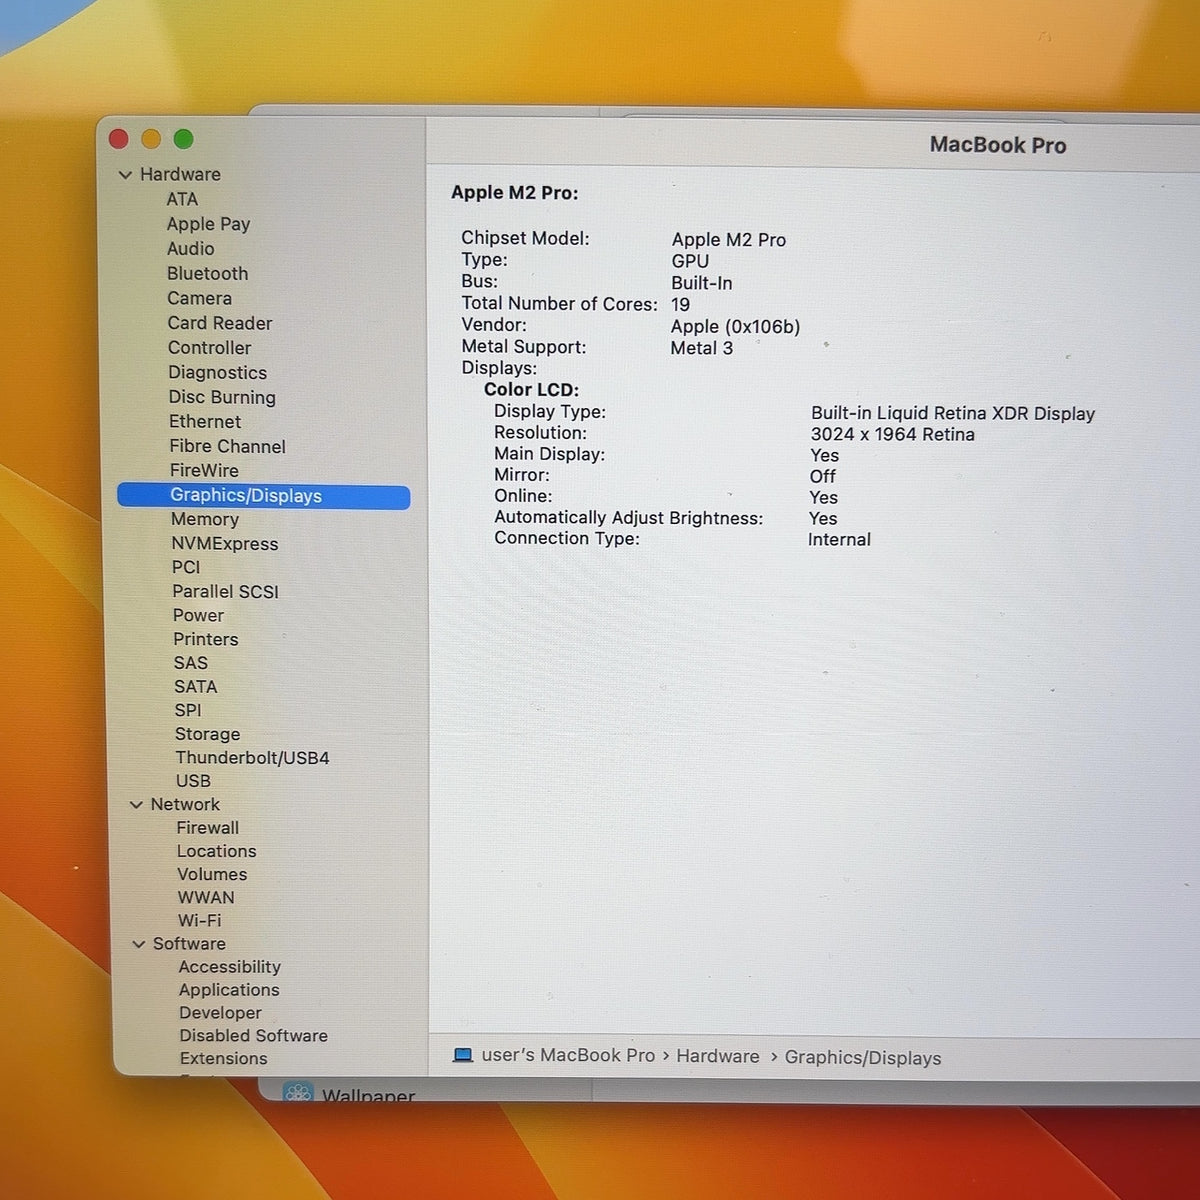Screen dimensions: 1200x1200
Task: Click user's MacBook Pro in path bar
Action: click(x=568, y=1055)
